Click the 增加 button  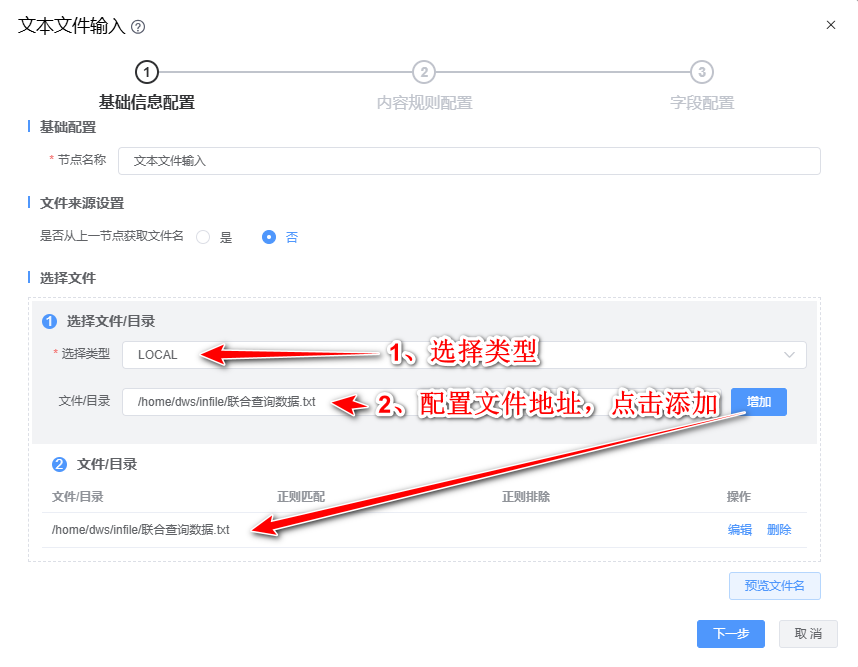[759, 402]
